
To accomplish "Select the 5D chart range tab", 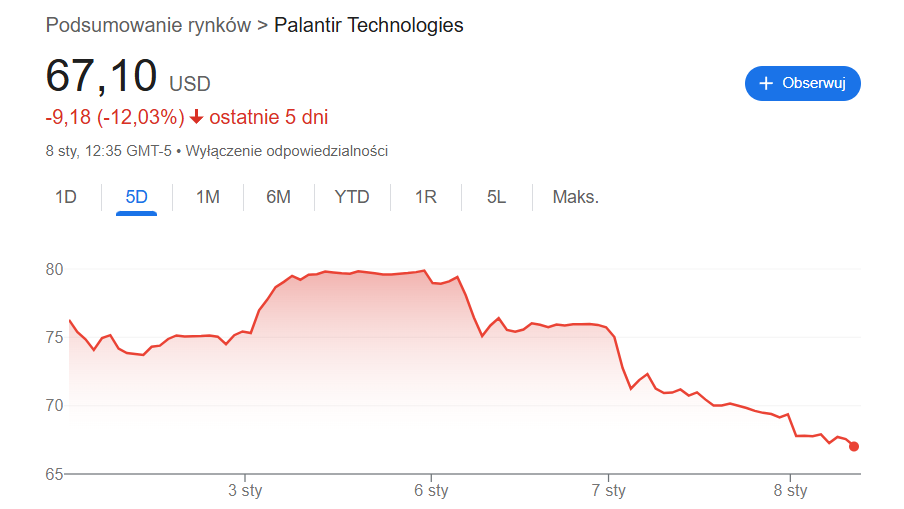I will 136,197.
